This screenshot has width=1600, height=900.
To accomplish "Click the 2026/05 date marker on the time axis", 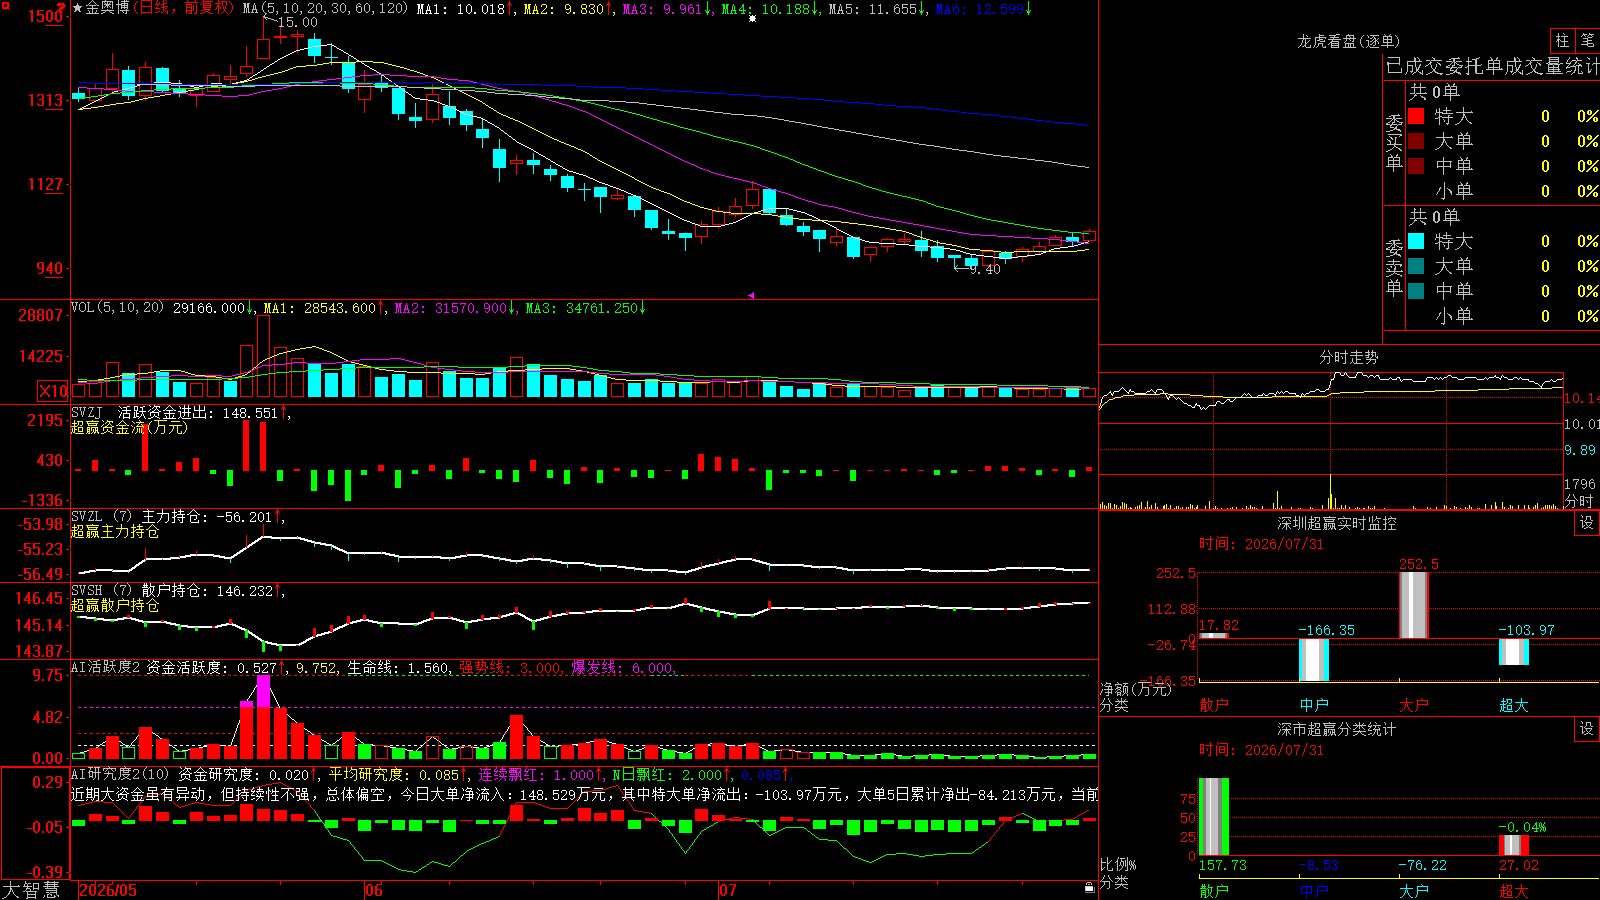I will click(108, 890).
